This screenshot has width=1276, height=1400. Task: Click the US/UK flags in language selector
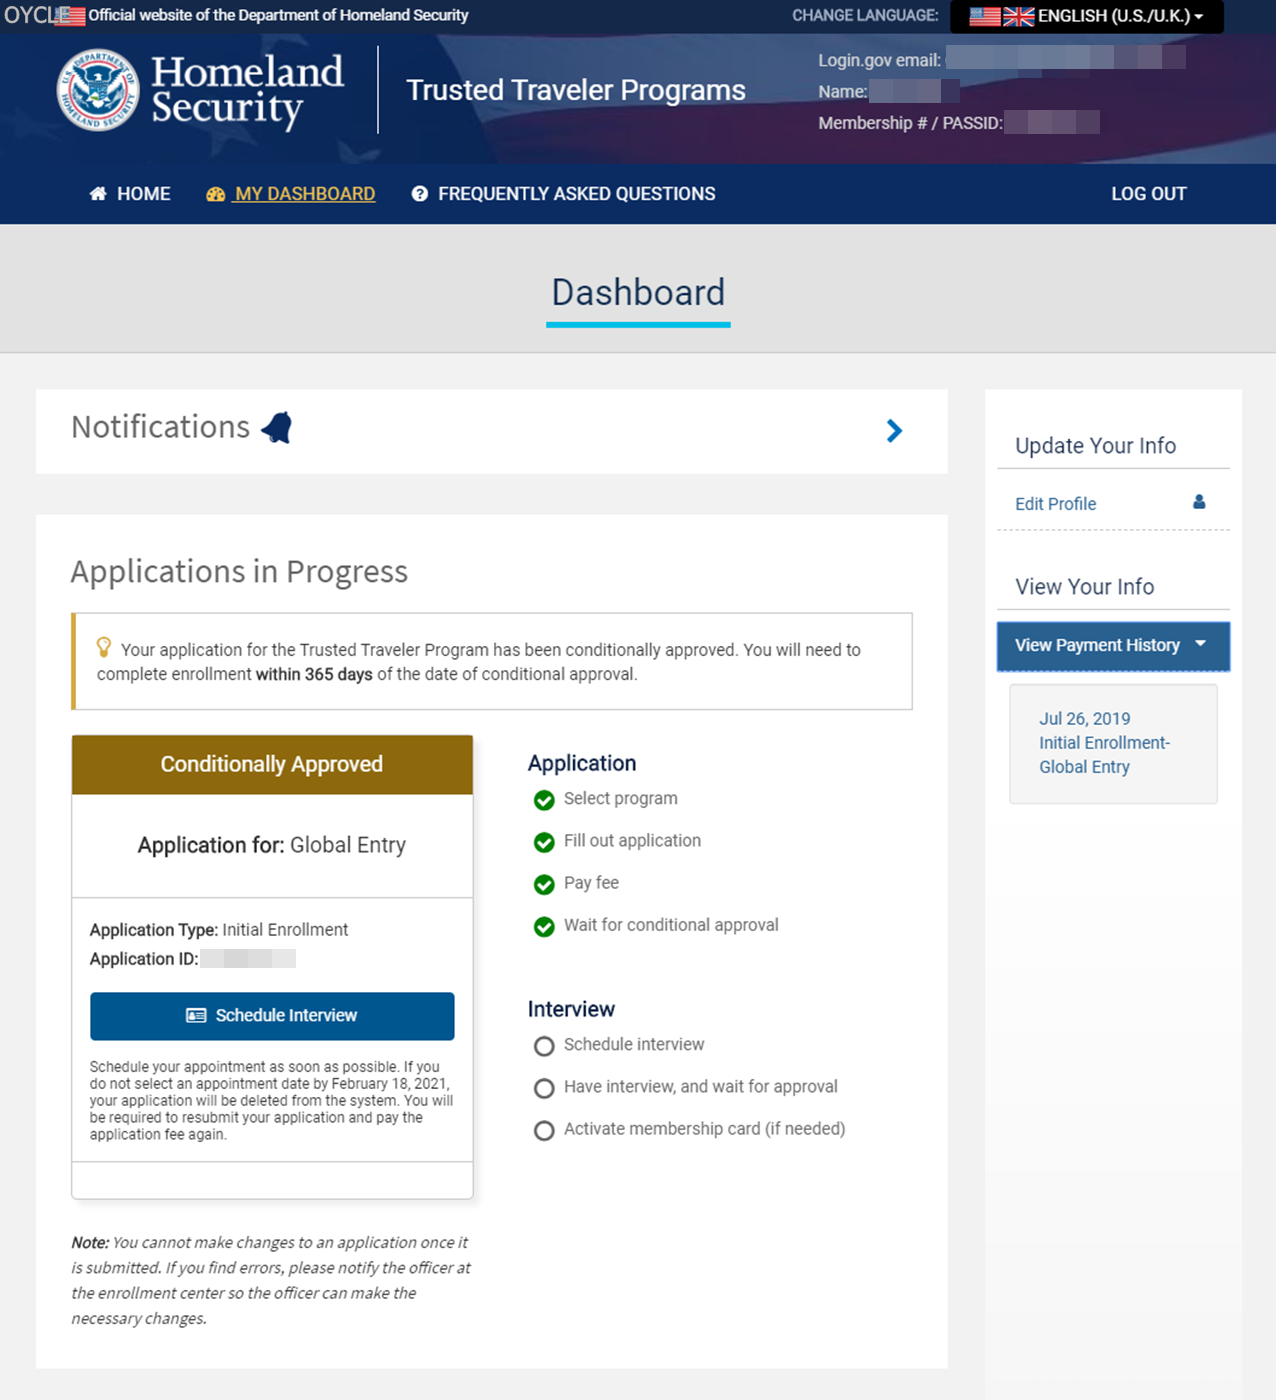click(1002, 16)
